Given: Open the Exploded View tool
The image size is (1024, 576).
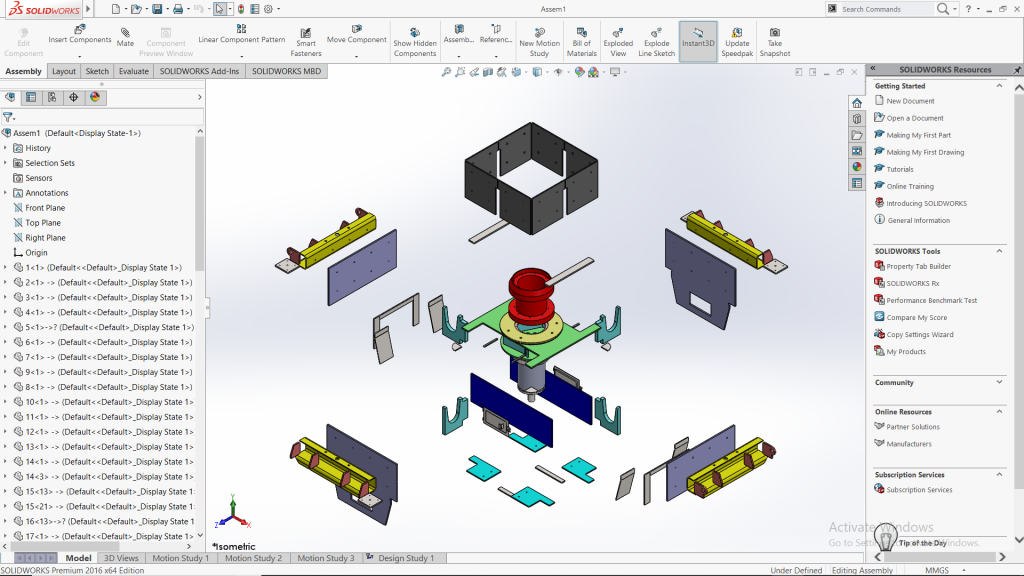Looking at the screenshot, I should [618, 41].
